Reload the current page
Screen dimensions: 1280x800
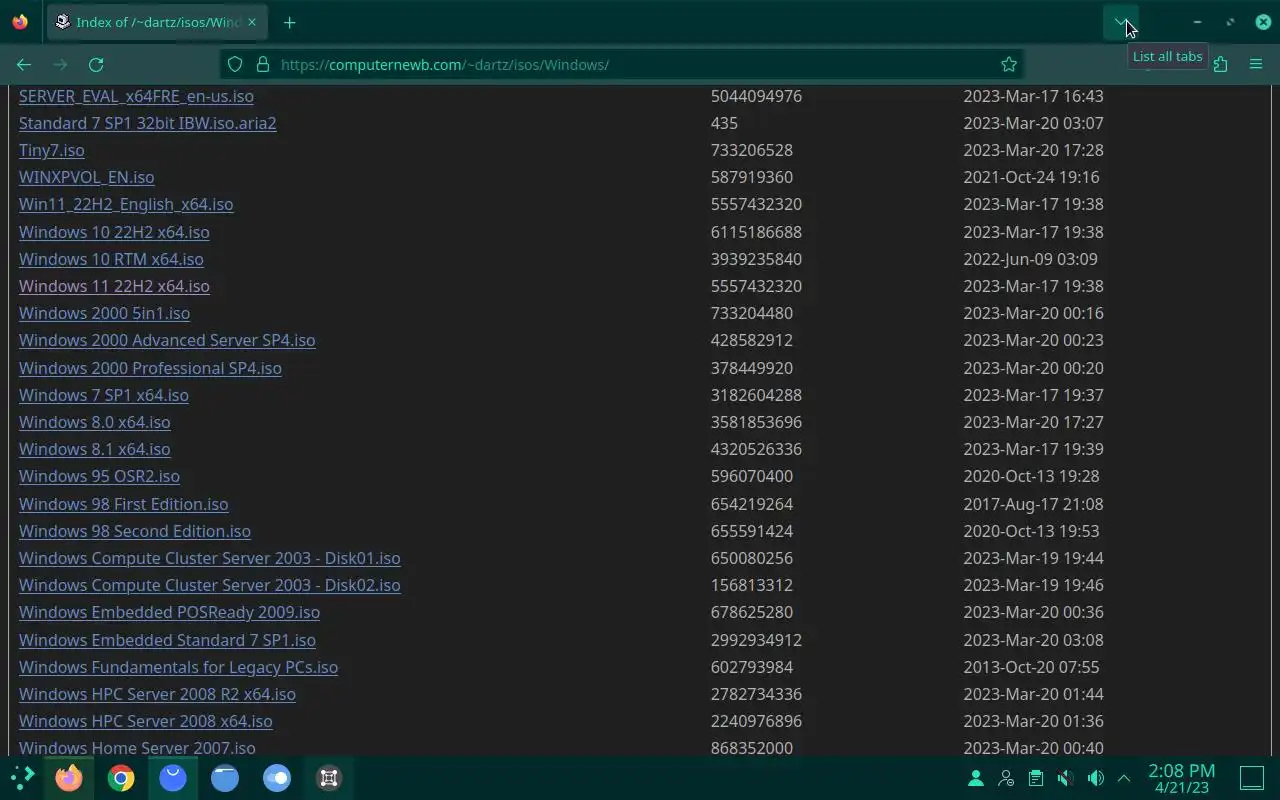(x=96, y=64)
